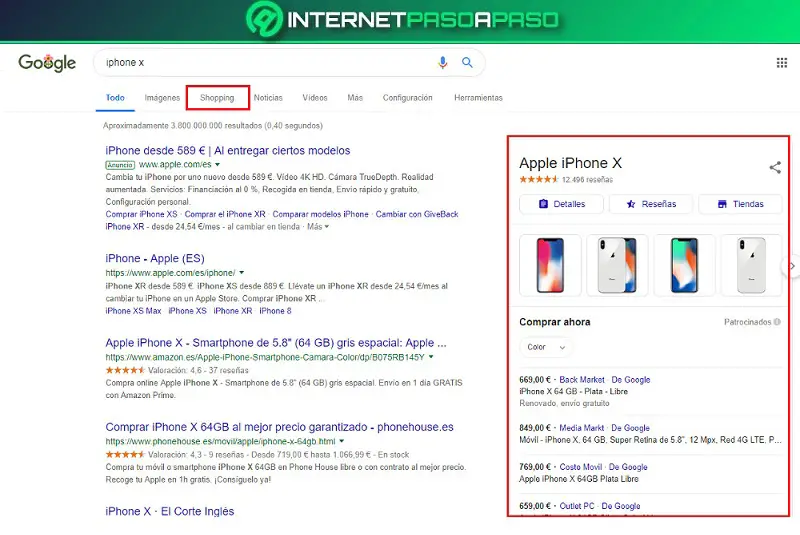Click the magnifier search icon
The width and height of the screenshot is (800, 535).
[x=467, y=62]
